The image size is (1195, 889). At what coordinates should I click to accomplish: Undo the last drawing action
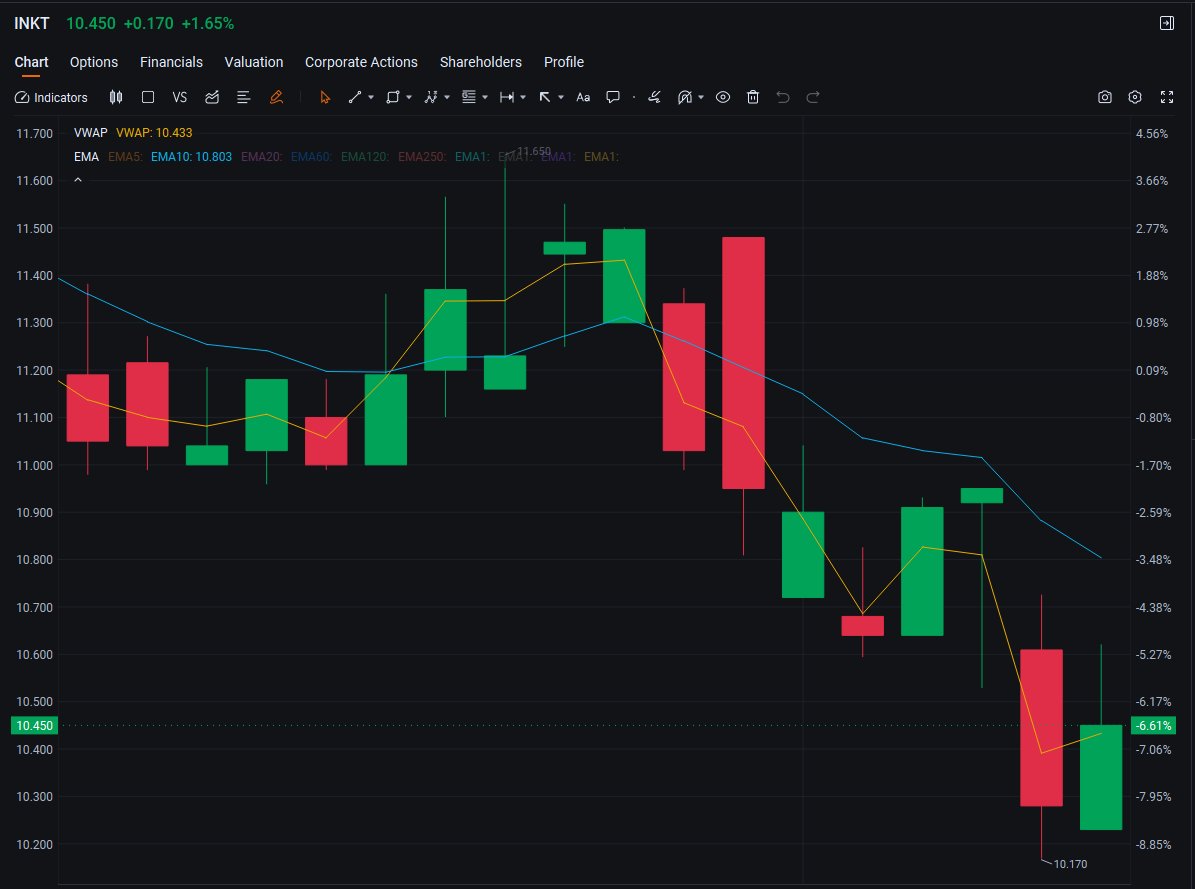783,97
